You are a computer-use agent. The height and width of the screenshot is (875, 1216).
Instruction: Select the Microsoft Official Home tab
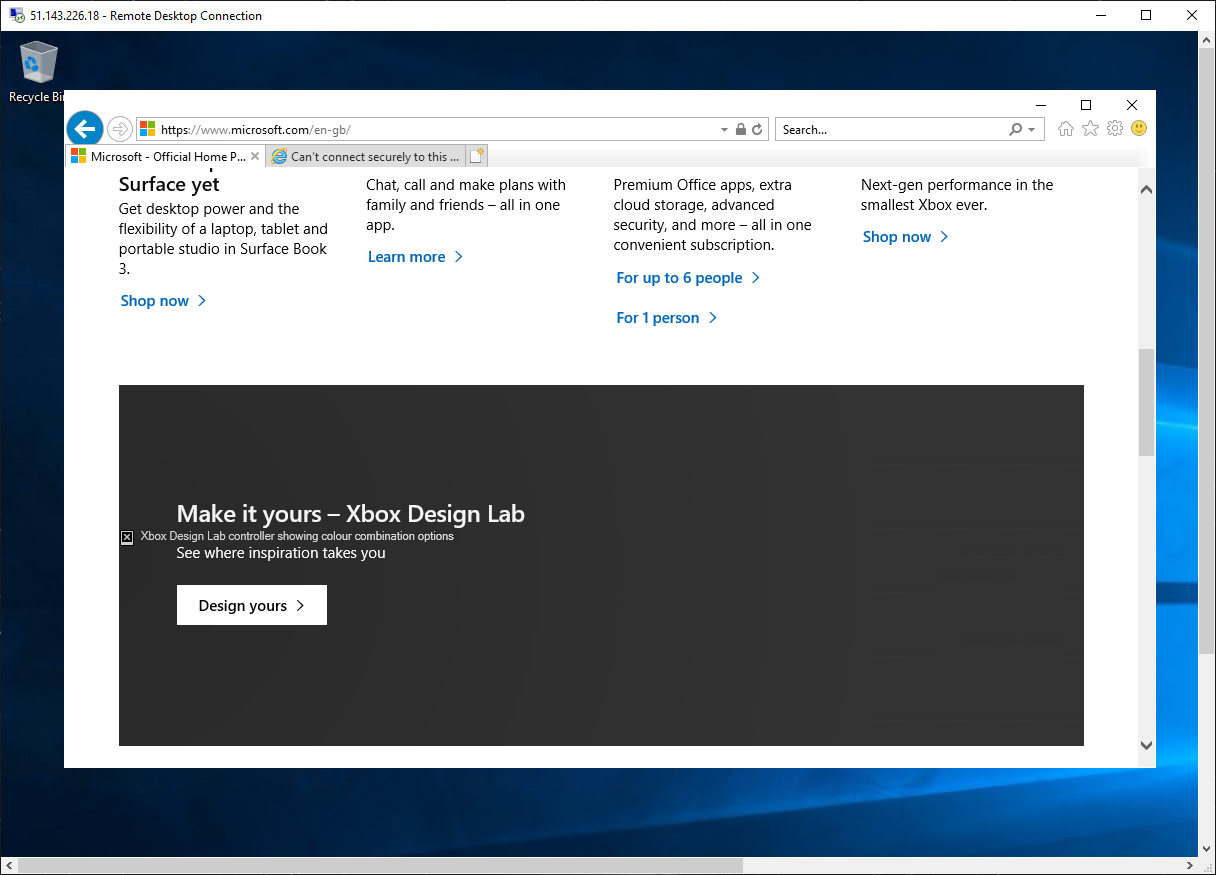click(x=160, y=155)
